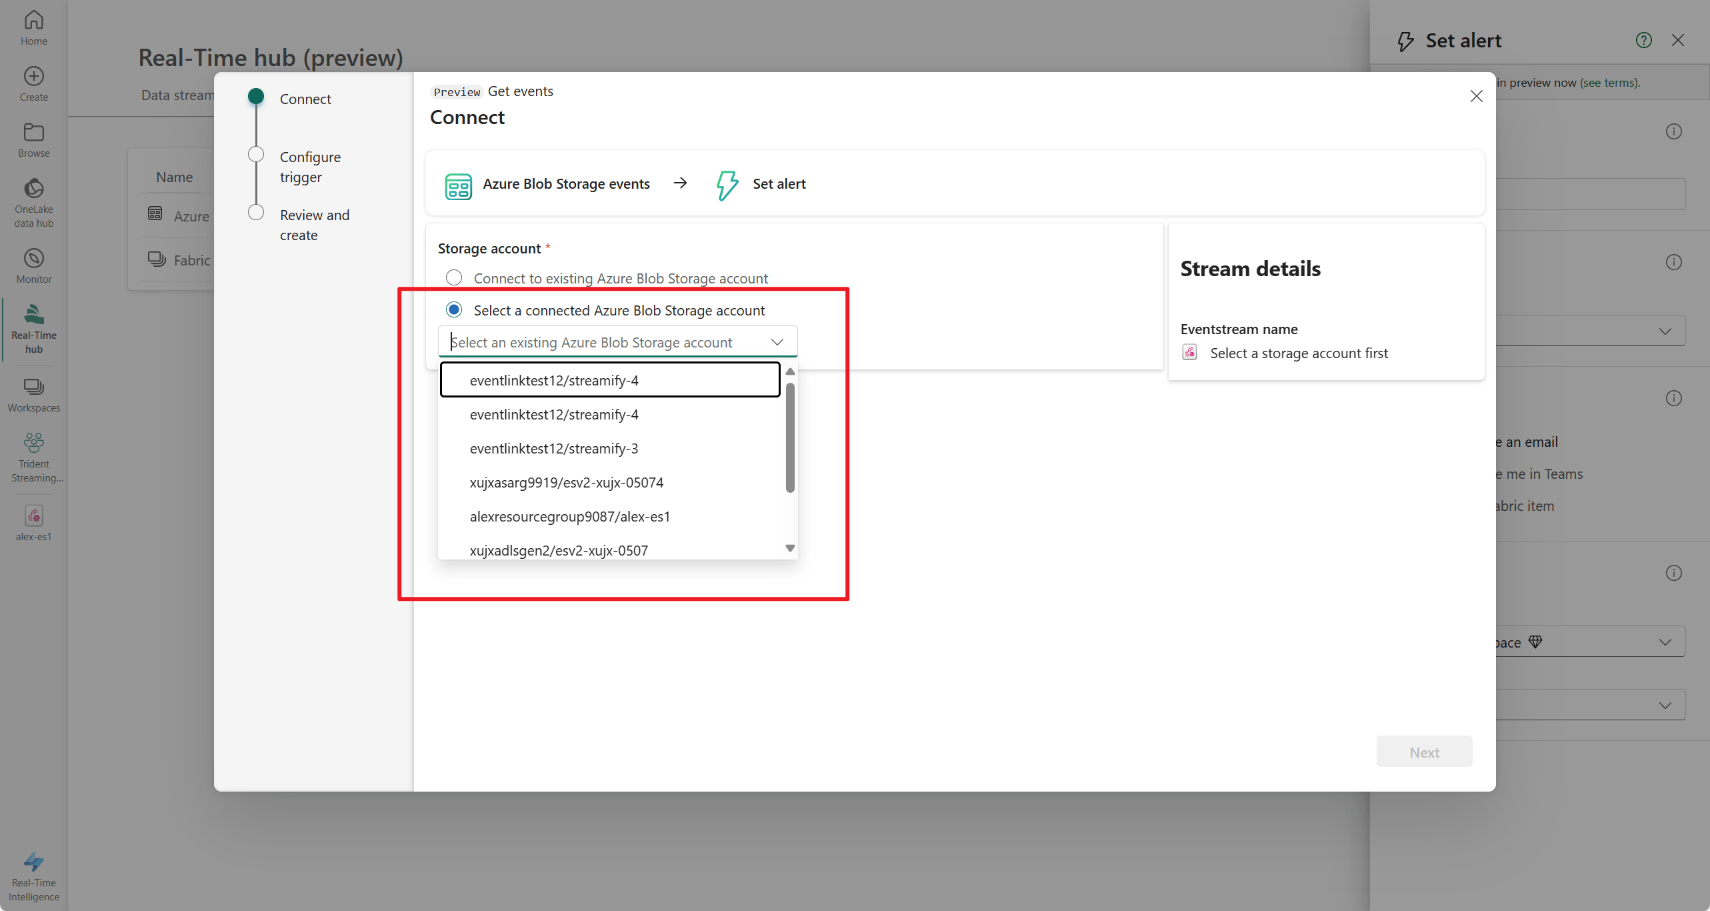
Task: Close the Get events Connect dialog
Action: point(1476,96)
